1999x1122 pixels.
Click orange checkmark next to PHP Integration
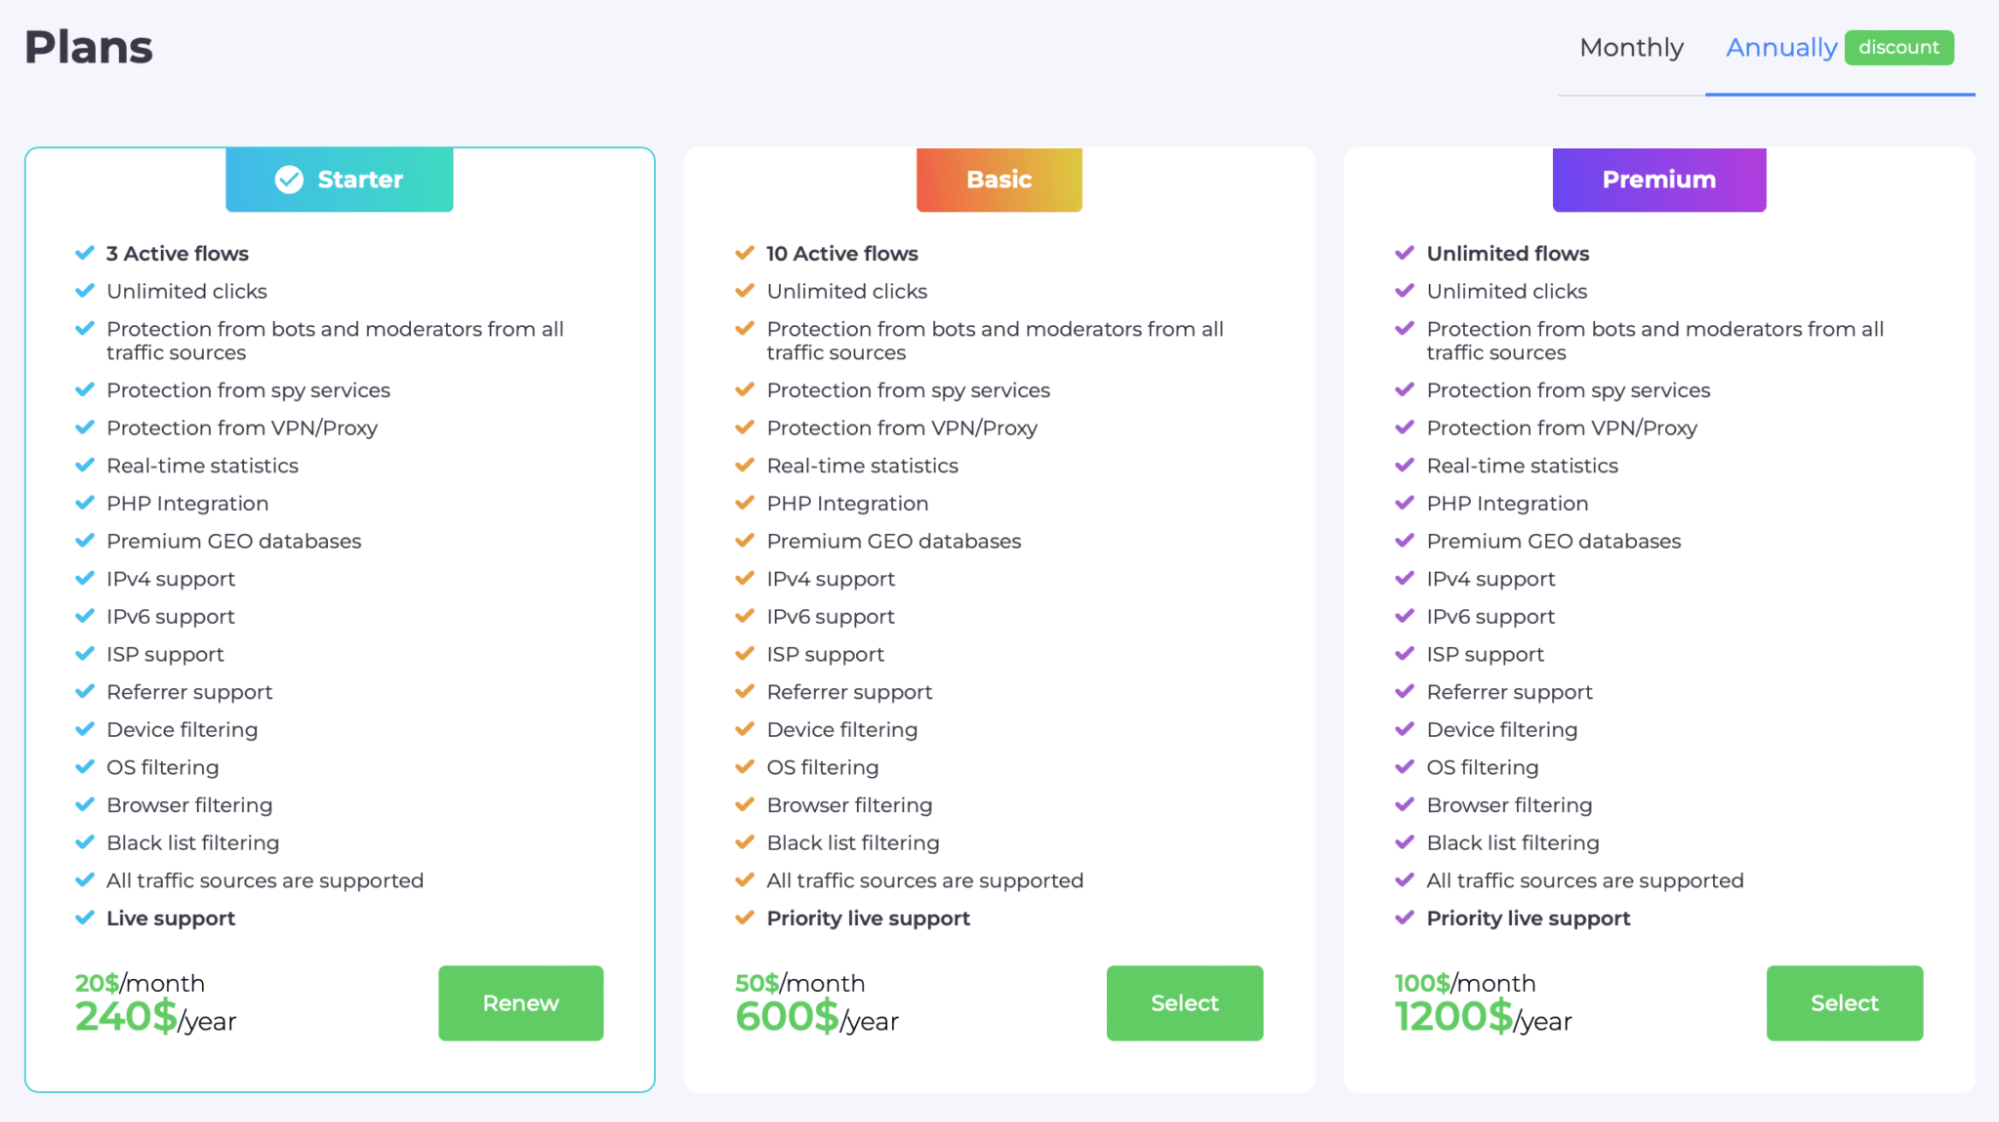(744, 503)
